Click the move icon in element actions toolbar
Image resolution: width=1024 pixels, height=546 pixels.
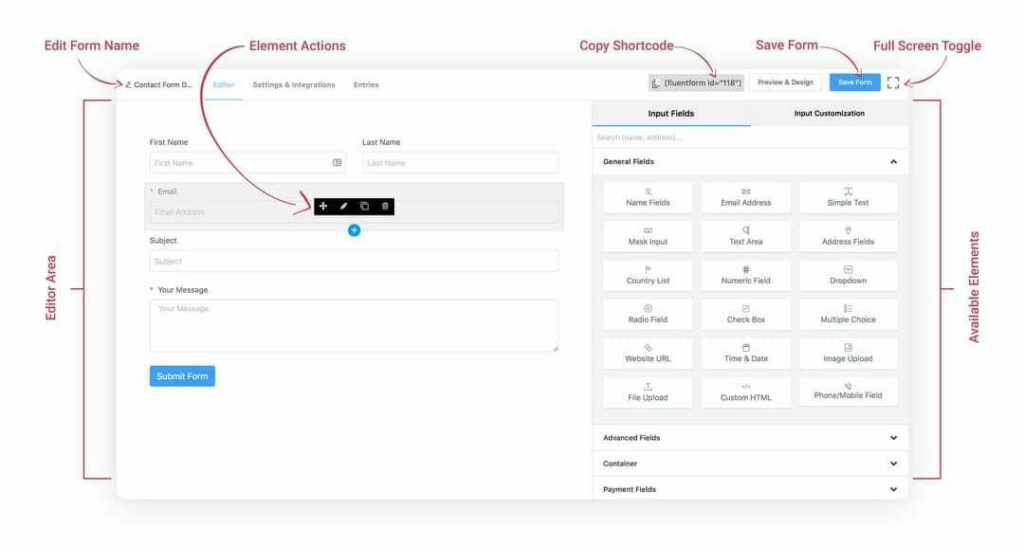323,206
